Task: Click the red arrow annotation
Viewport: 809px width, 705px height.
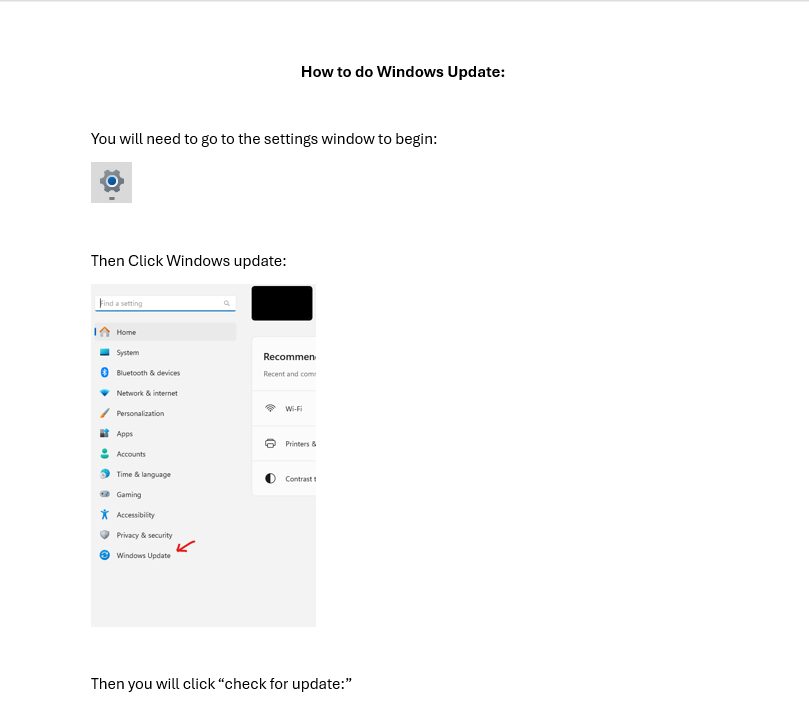Action: [x=186, y=546]
